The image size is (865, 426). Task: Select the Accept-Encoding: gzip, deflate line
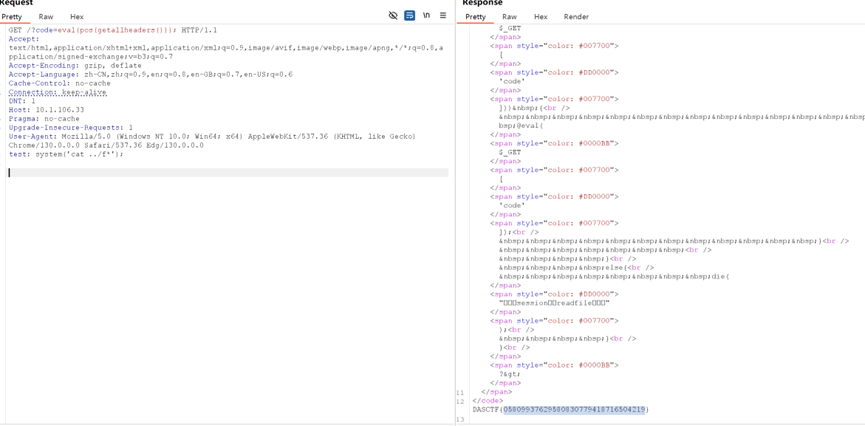(x=74, y=66)
